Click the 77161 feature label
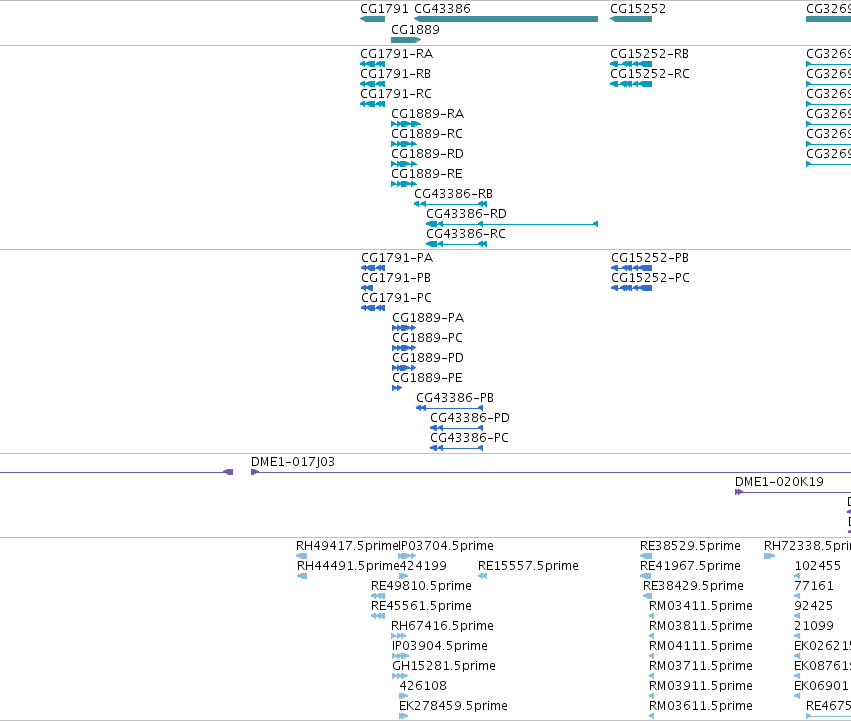The height and width of the screenshot is (721, 851). [x=814, y=586]
